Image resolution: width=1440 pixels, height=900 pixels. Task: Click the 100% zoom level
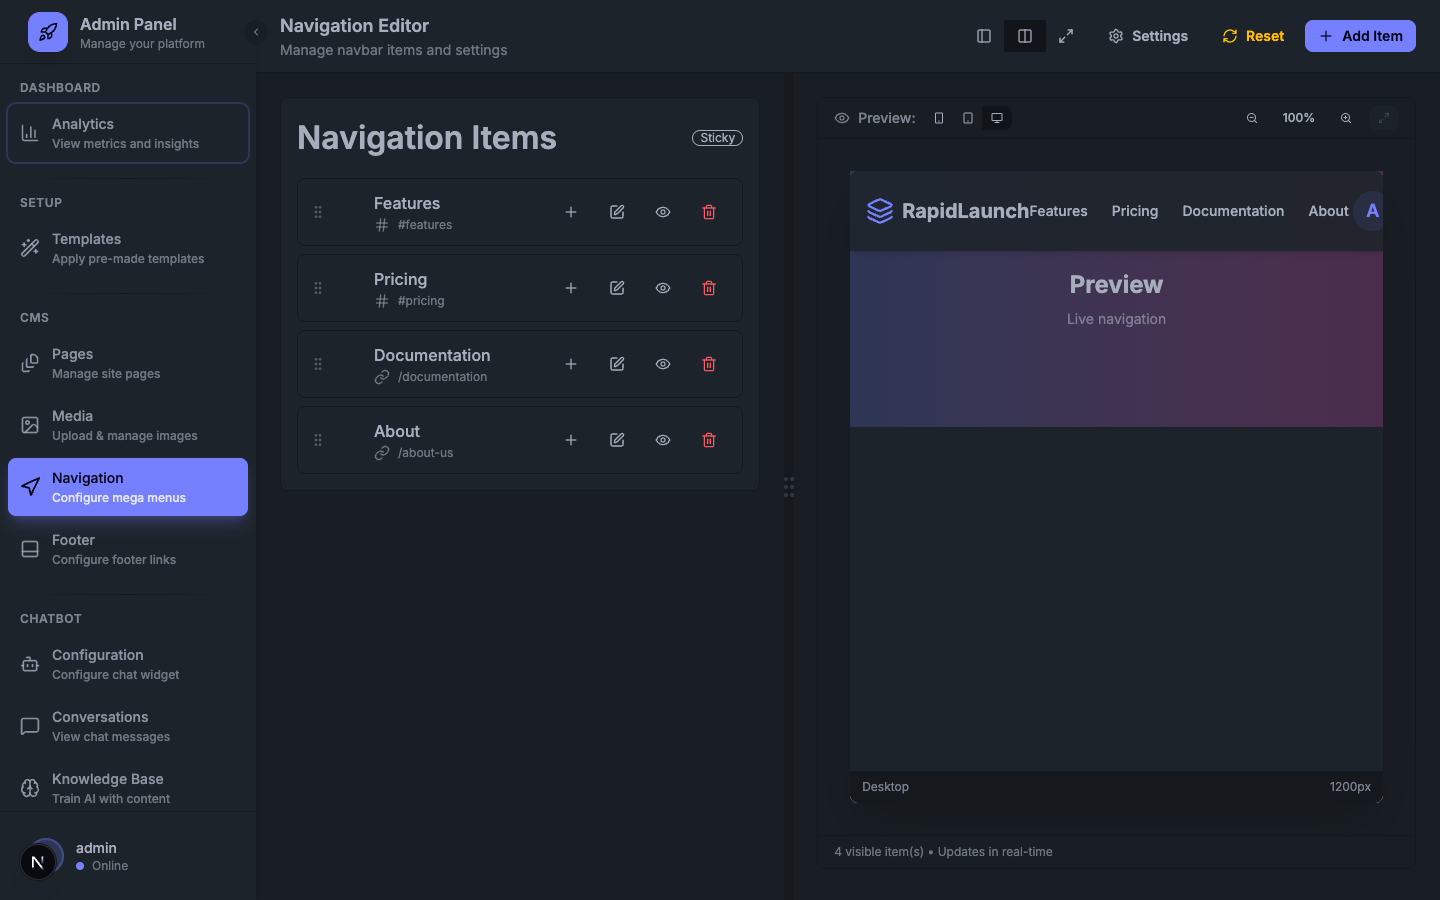1299,118
